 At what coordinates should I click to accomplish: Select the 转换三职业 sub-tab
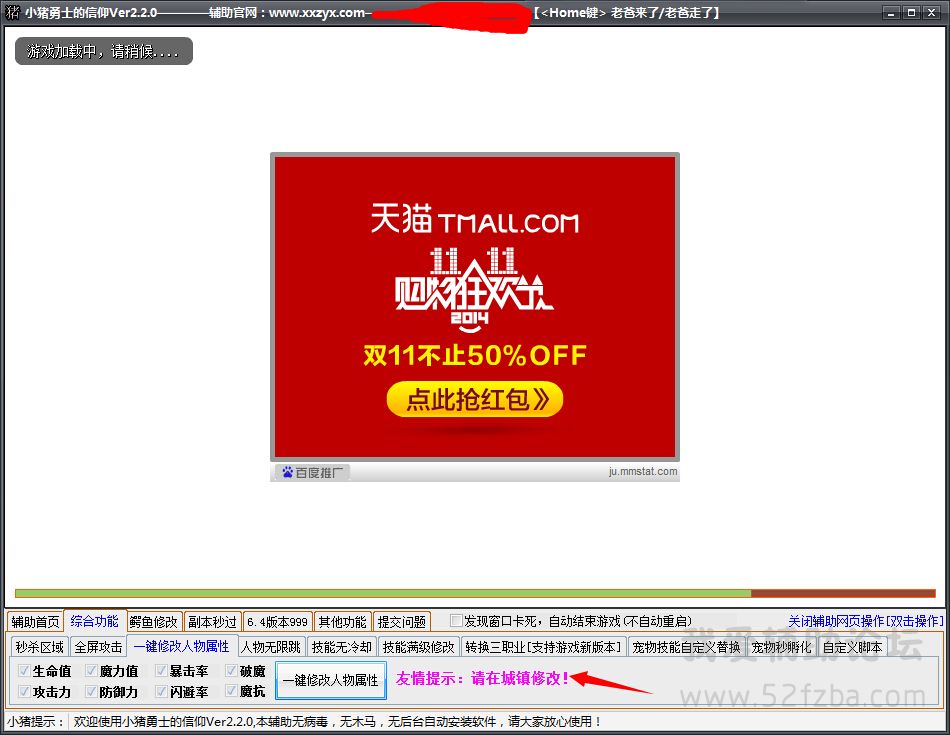point(543,647)
